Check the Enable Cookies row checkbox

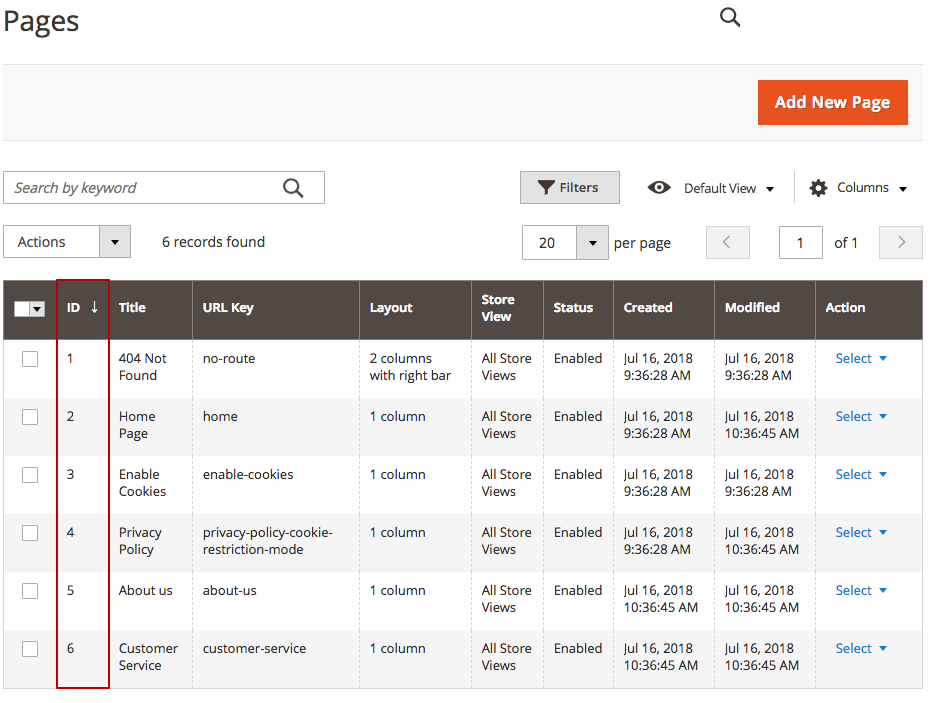point(30,475)
